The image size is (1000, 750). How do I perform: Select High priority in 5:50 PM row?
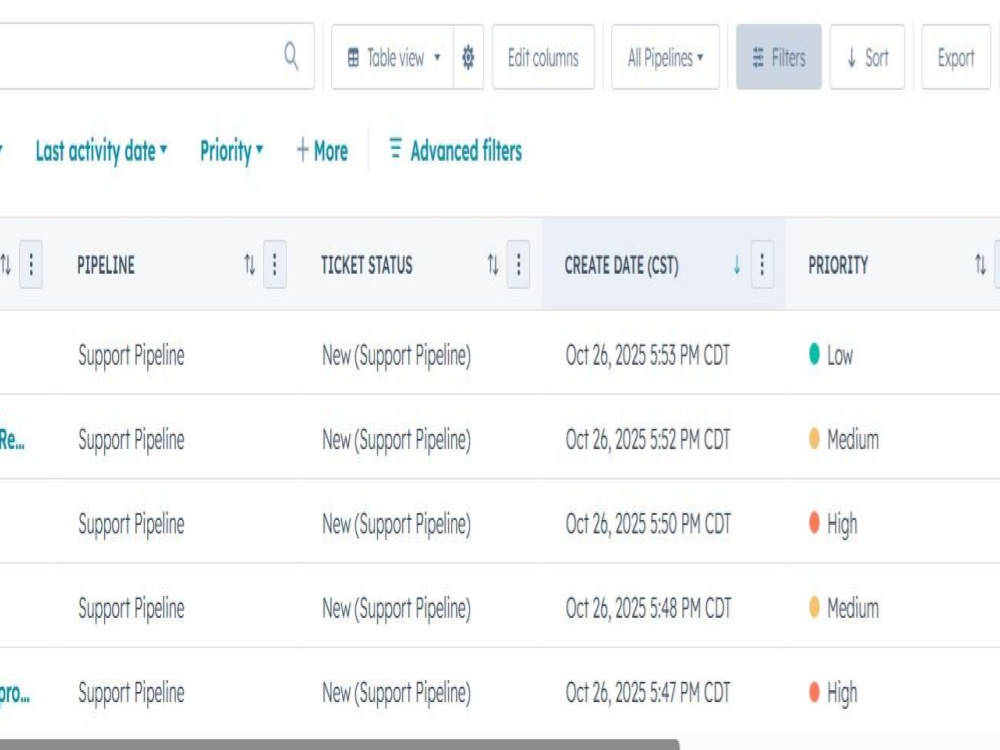(x=832, y=524)
